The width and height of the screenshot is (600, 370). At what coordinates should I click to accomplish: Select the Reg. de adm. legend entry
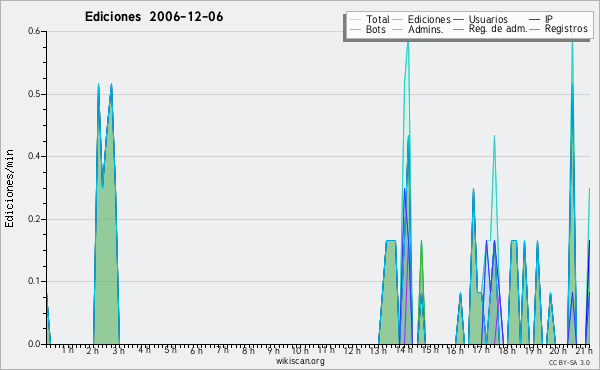pos(490,29)
